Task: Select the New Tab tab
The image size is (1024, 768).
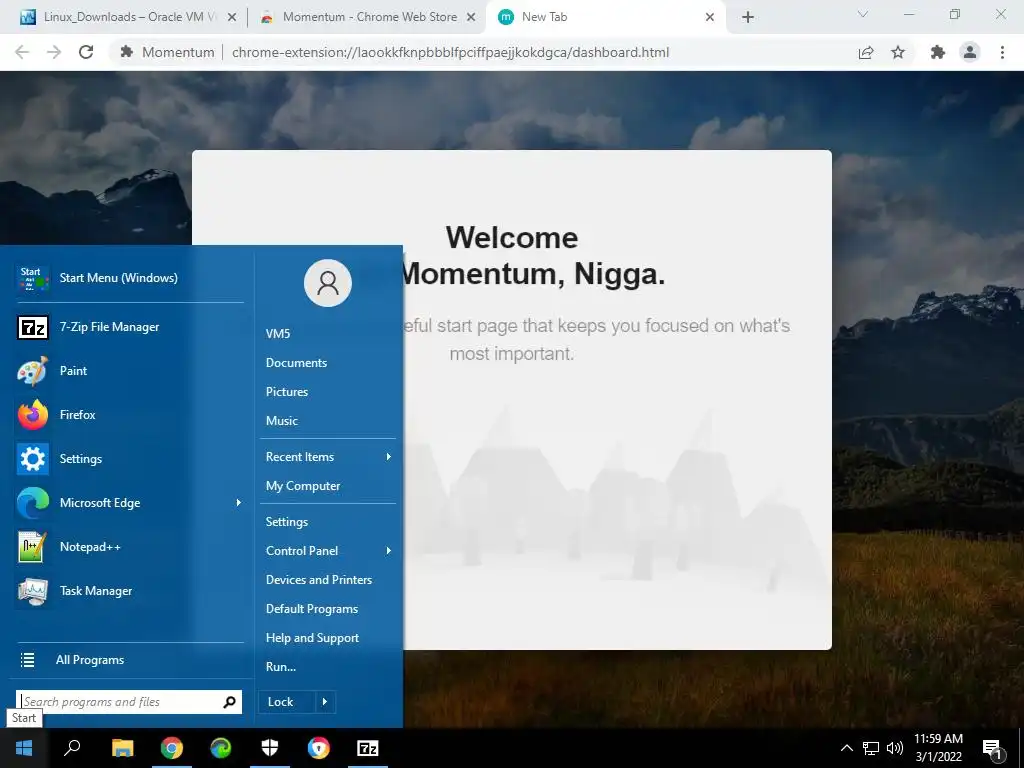Action: click(604, 17)
